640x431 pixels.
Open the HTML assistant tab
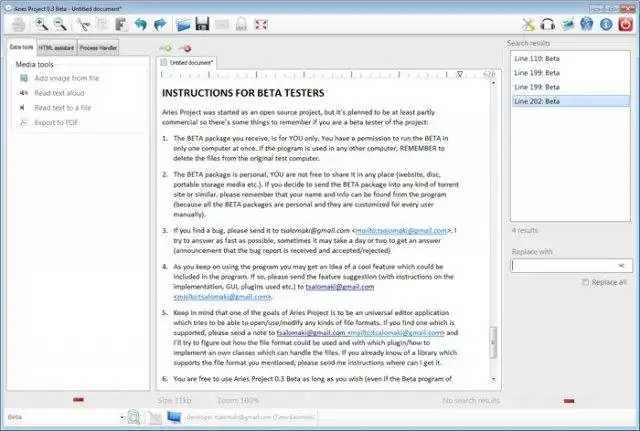tap(56, 48)
